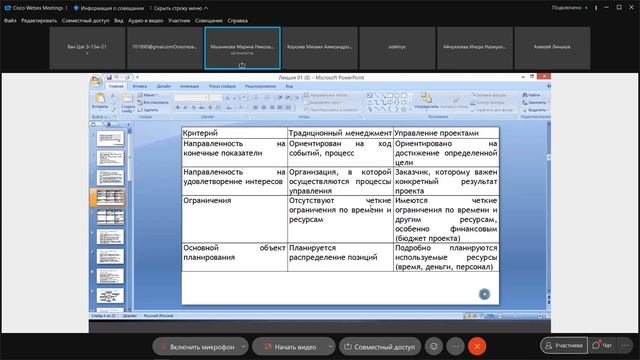Switch to the Вставка ribbon tab
This screenshot has width=640, height=360.
[140, 86]
